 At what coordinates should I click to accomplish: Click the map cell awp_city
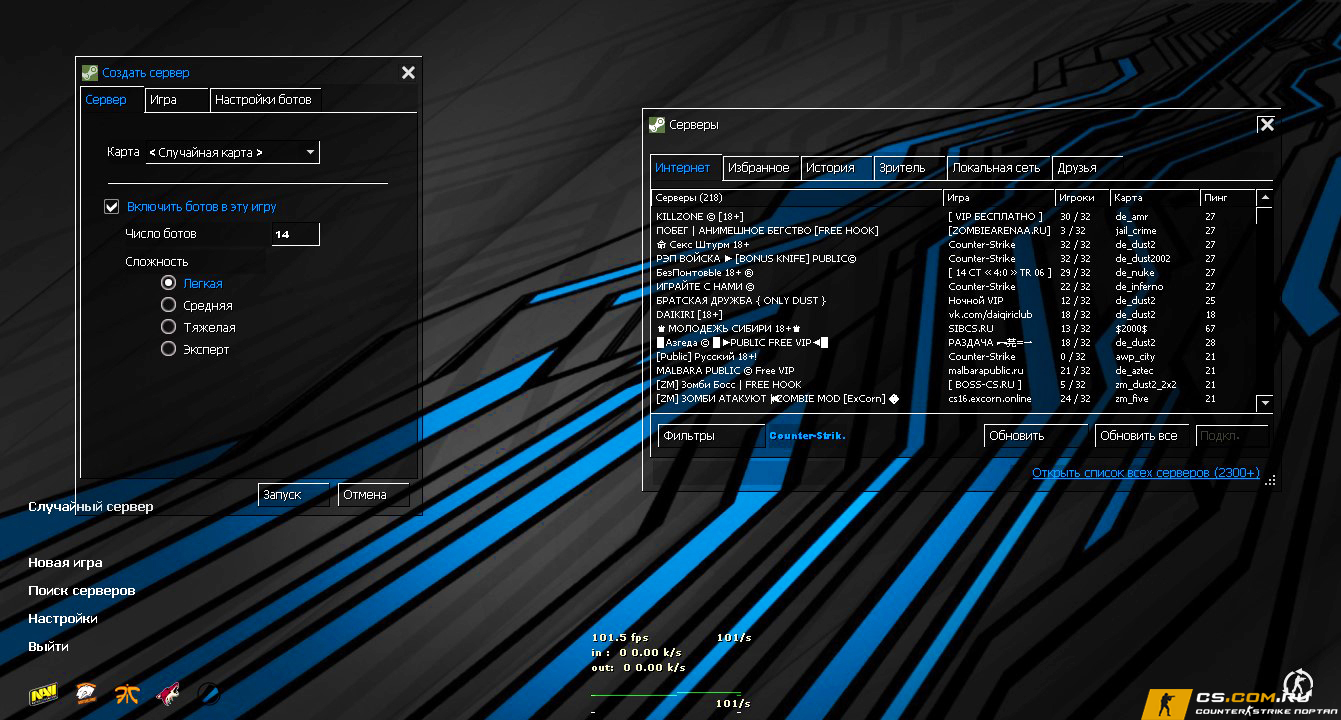point(1135,357)
